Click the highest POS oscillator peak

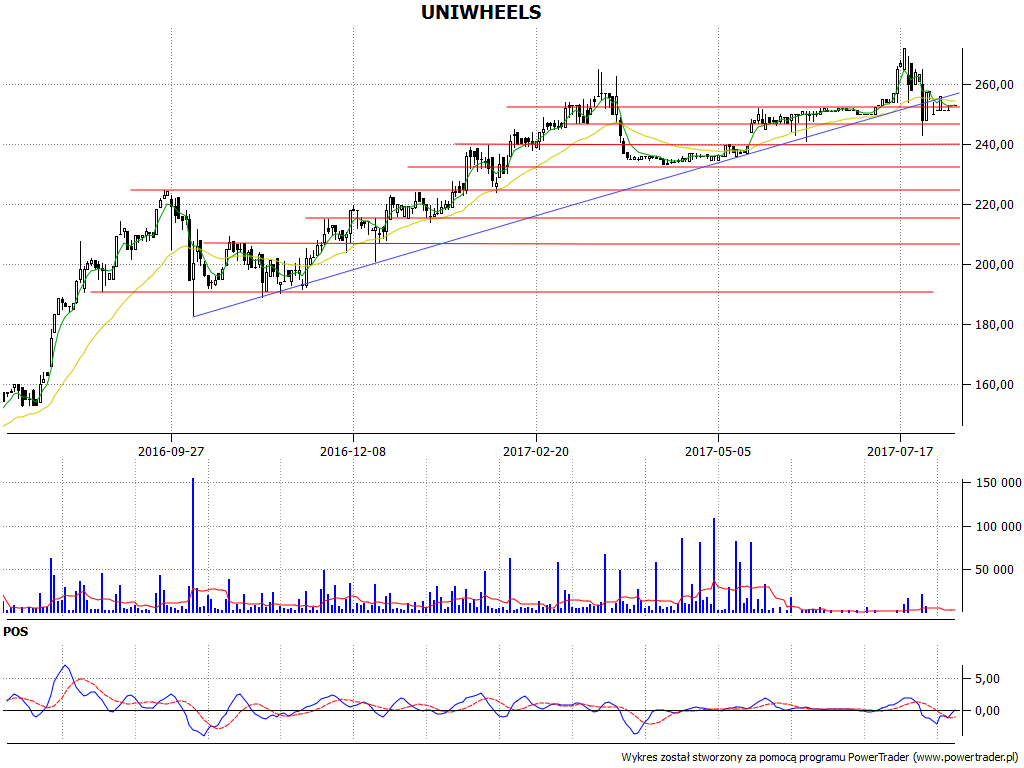64,666
